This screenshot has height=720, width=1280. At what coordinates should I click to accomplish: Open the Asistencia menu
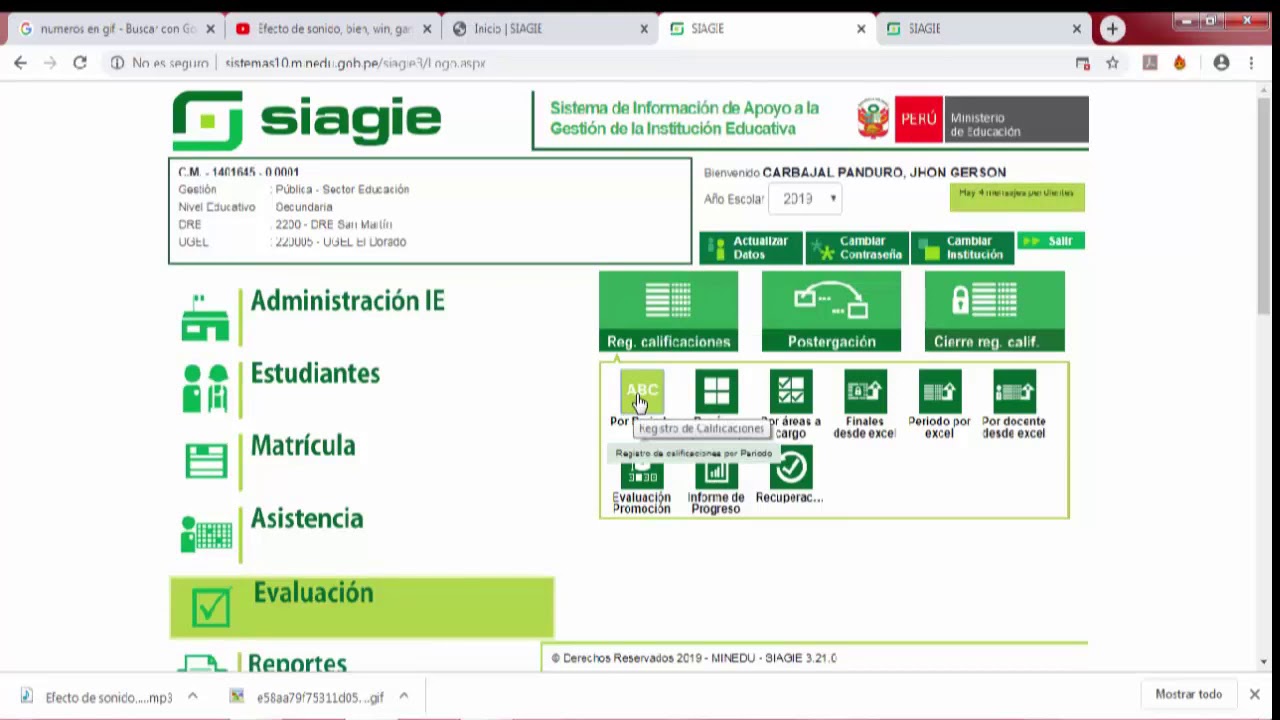[307, 518]
